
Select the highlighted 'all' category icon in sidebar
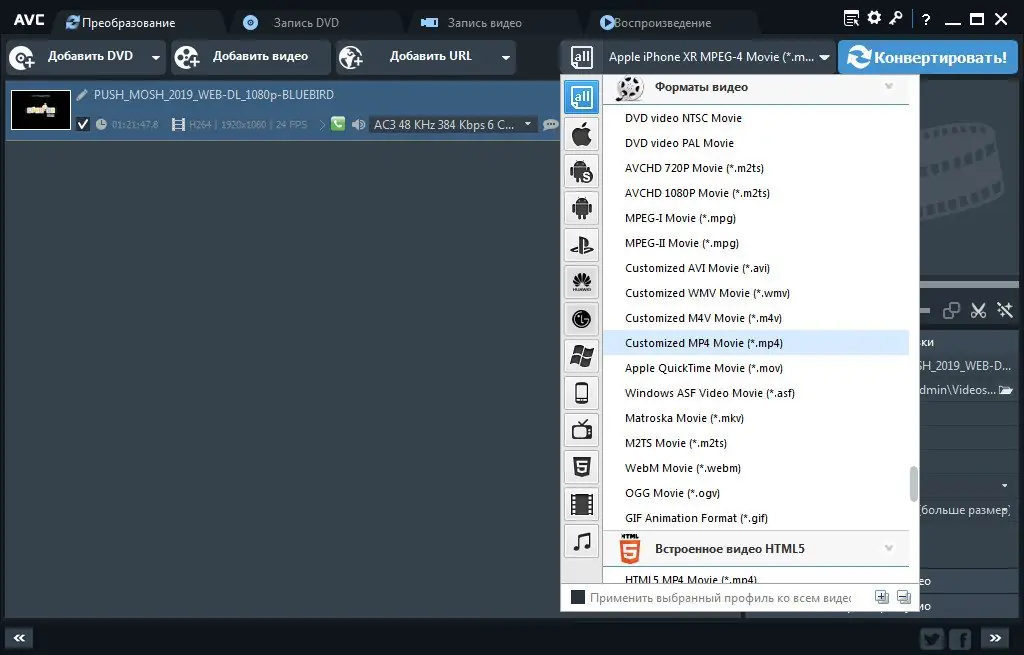point(581,98)
